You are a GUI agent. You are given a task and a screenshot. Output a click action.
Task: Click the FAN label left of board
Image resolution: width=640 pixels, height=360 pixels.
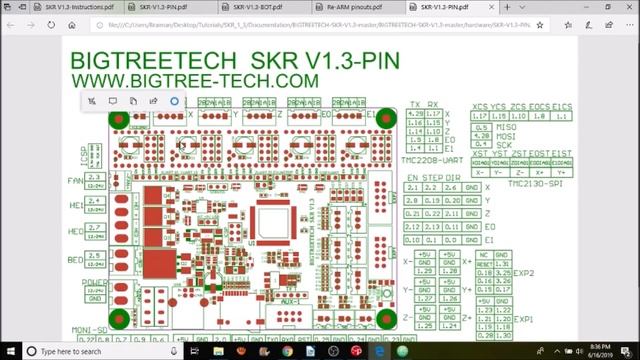[x=75, y=180]
